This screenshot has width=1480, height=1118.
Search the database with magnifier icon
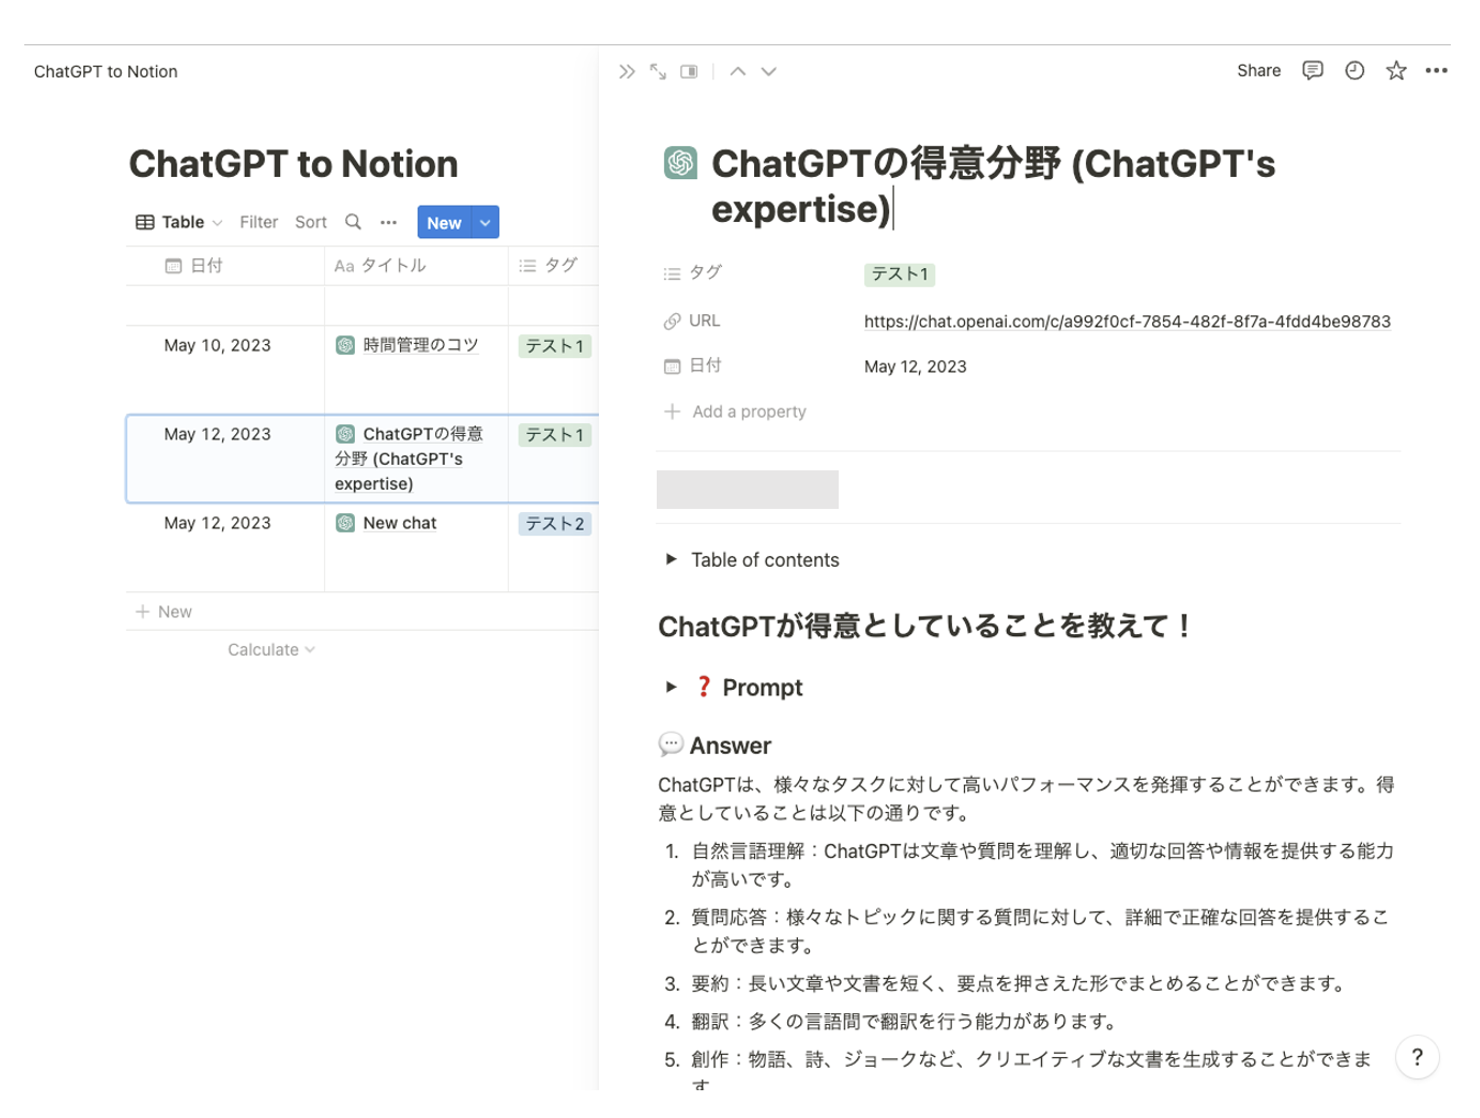pos(353,222)
